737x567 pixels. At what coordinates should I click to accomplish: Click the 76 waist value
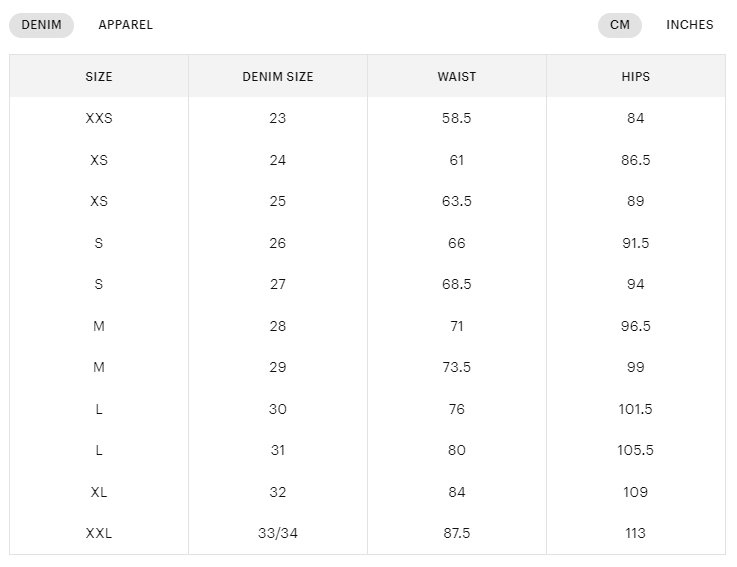[x=457, y=409]
